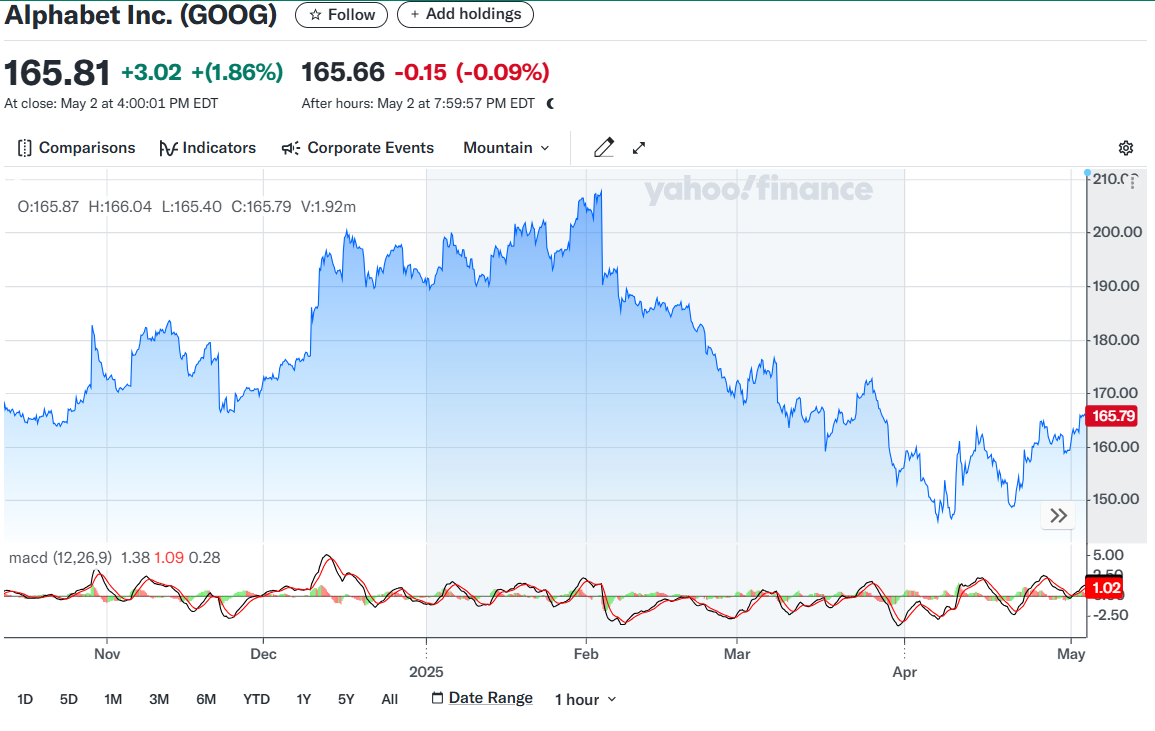Click the after hours price 165.66
Screen dimensions: 1155x731
point(343,72)
